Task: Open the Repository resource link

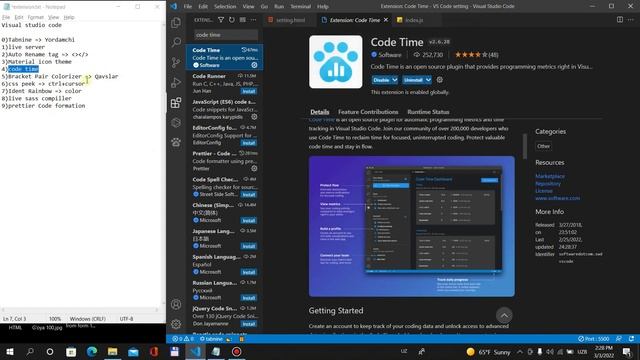Action: 548,183
